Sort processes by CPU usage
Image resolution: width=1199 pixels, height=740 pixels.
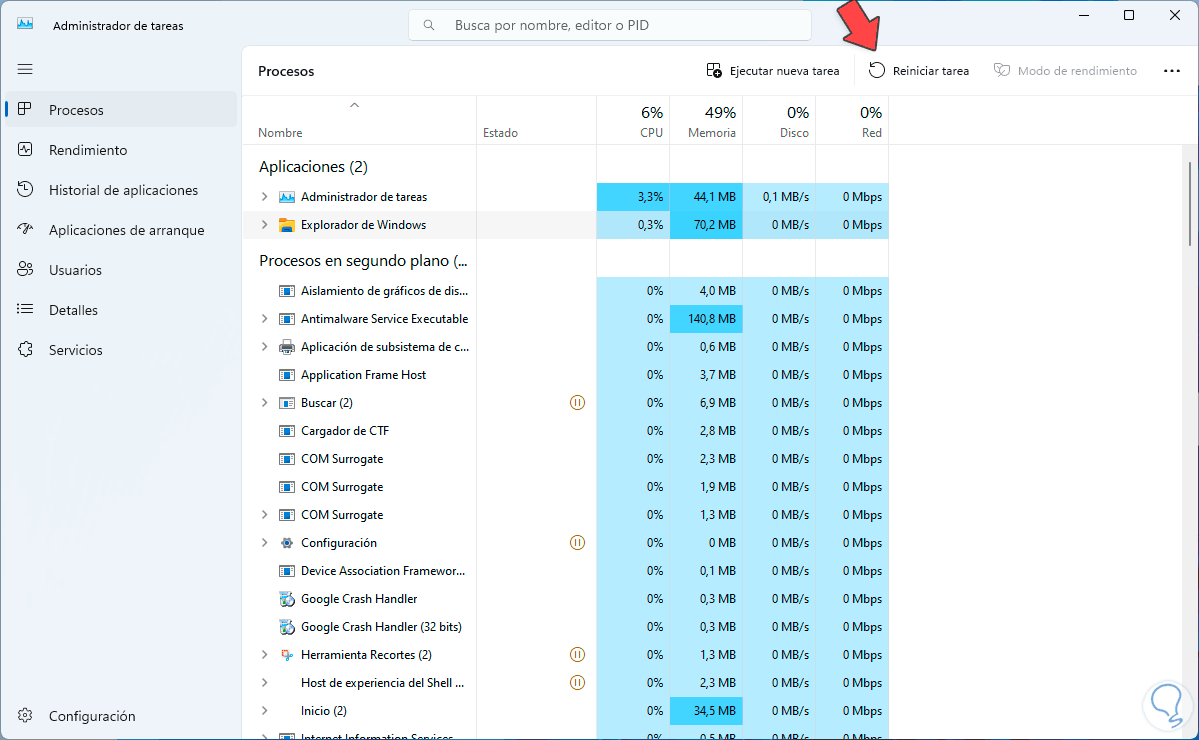coord(633,122)
